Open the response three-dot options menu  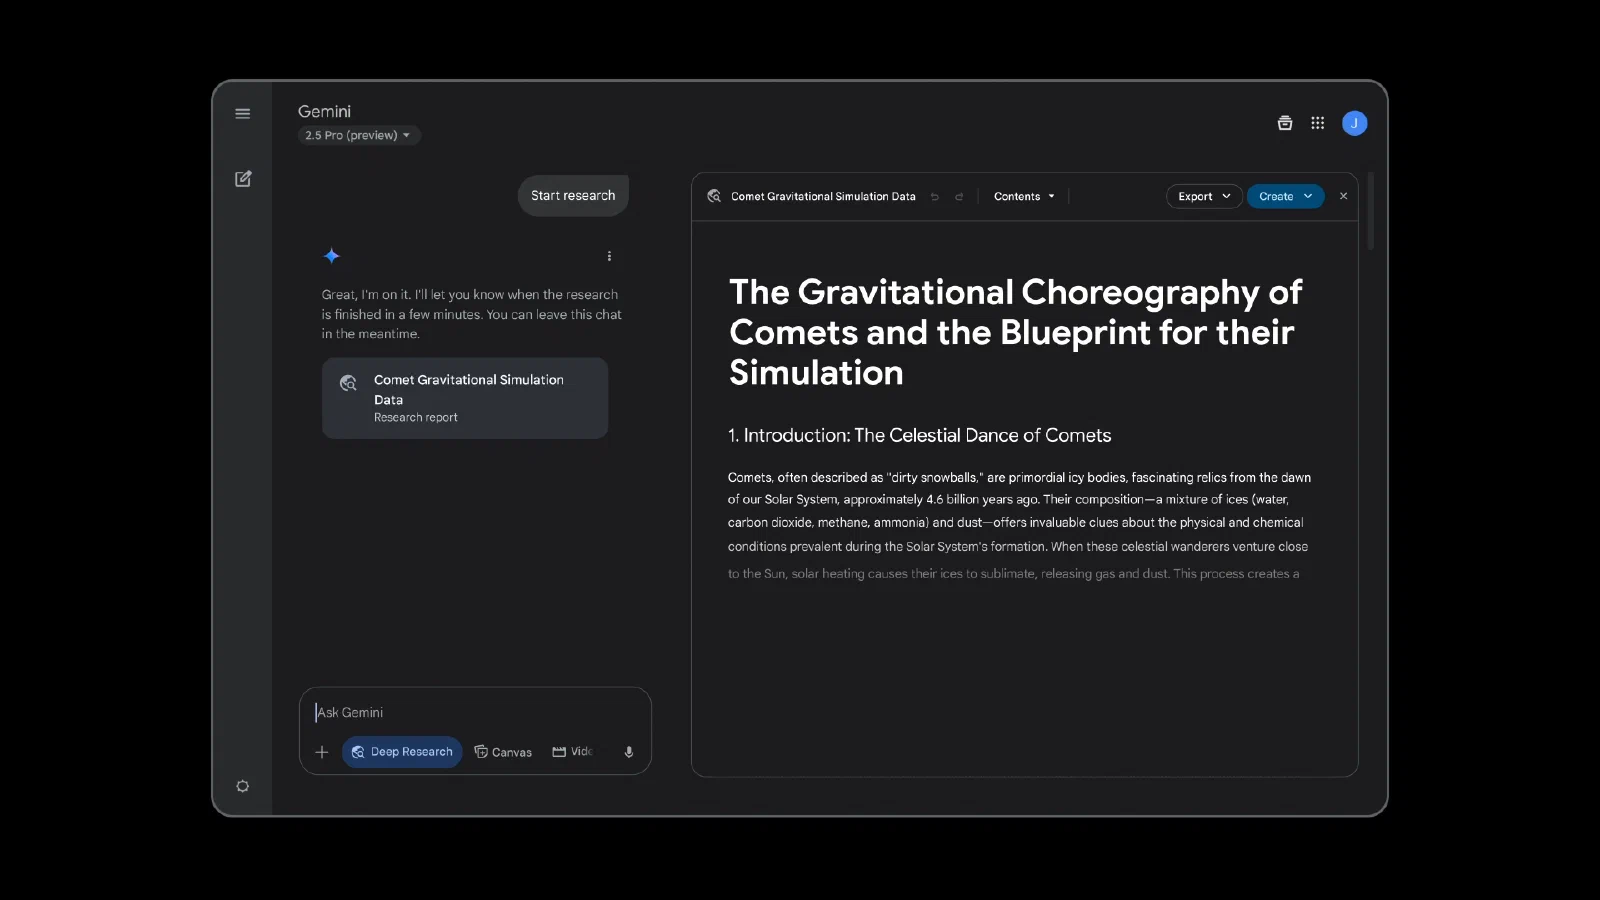point(609,256)
